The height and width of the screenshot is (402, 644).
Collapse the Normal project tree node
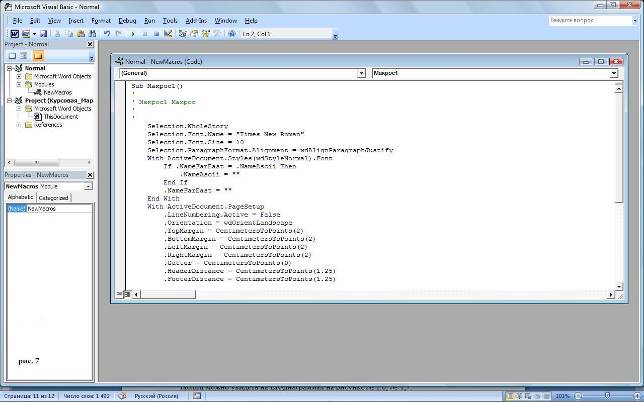coord(9,68)
